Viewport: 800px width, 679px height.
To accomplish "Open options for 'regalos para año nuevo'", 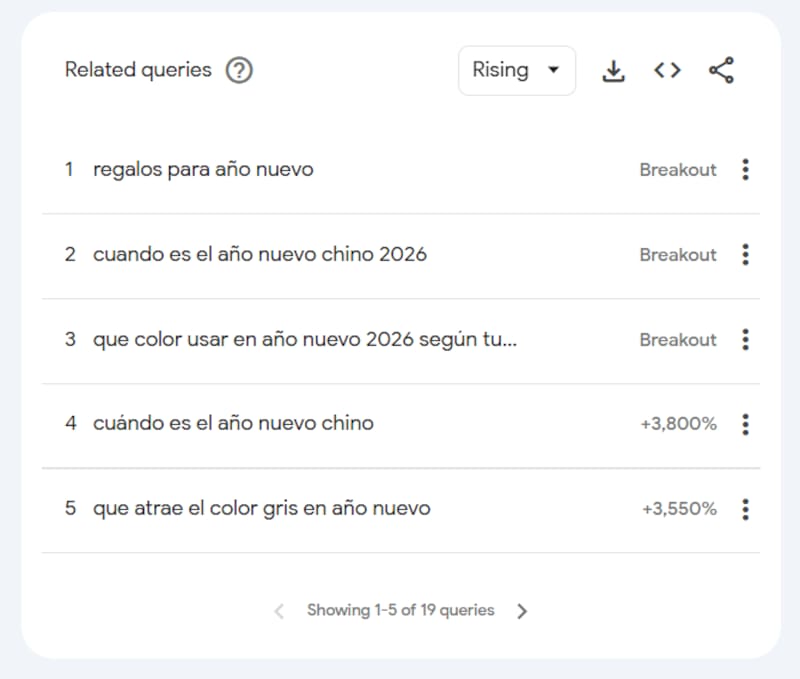I will (745, 170).
